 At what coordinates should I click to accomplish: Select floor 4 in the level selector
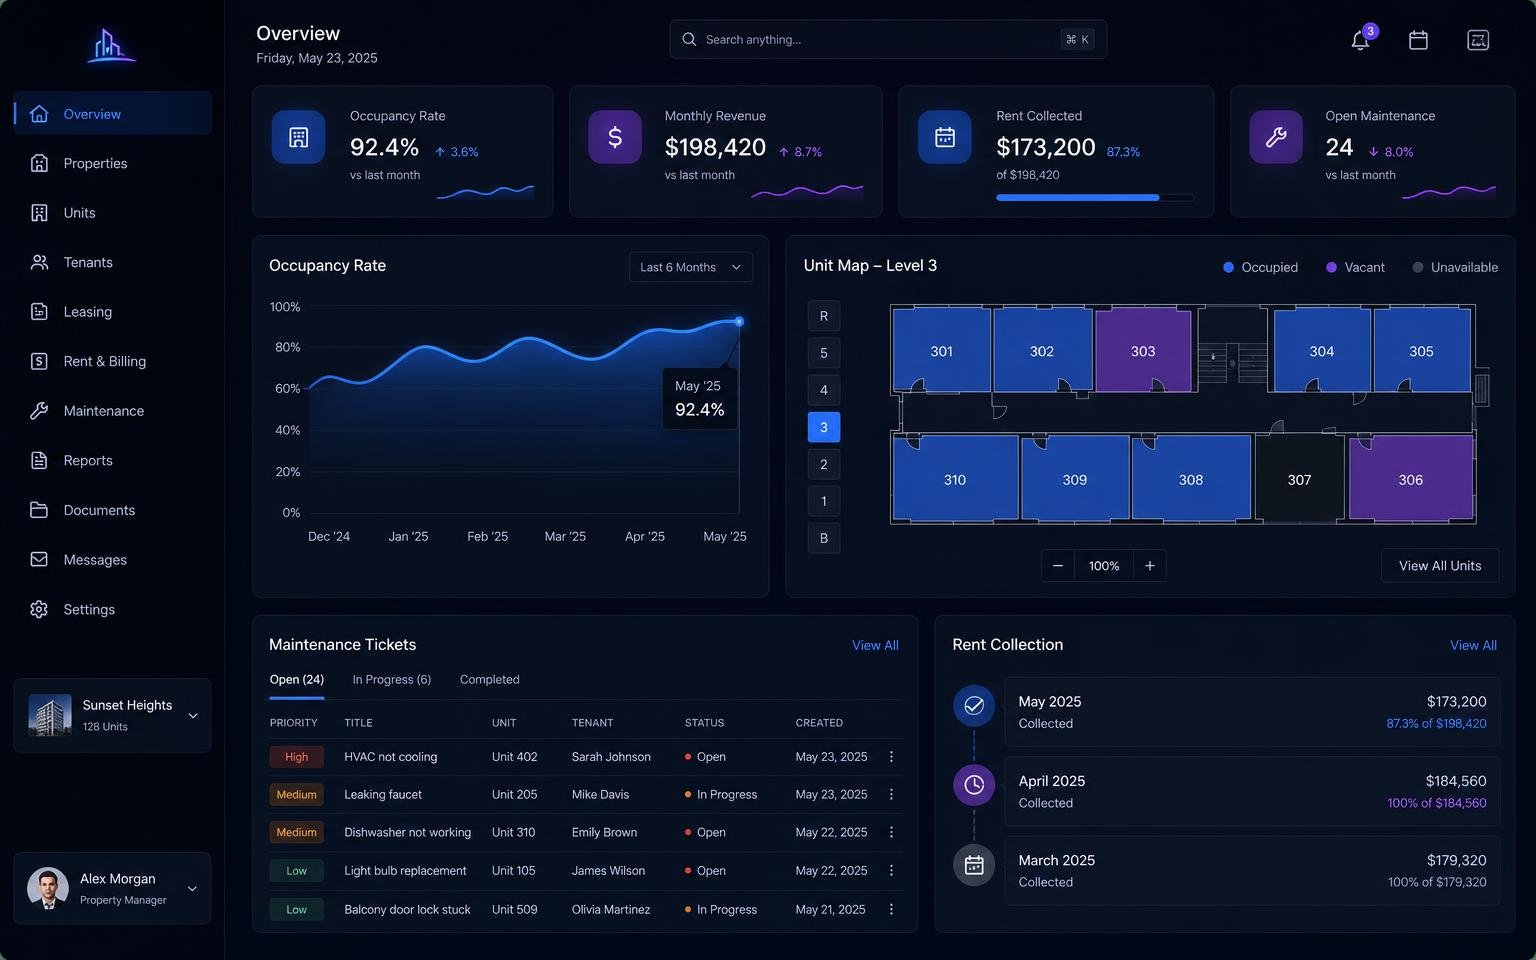[824, 390]
